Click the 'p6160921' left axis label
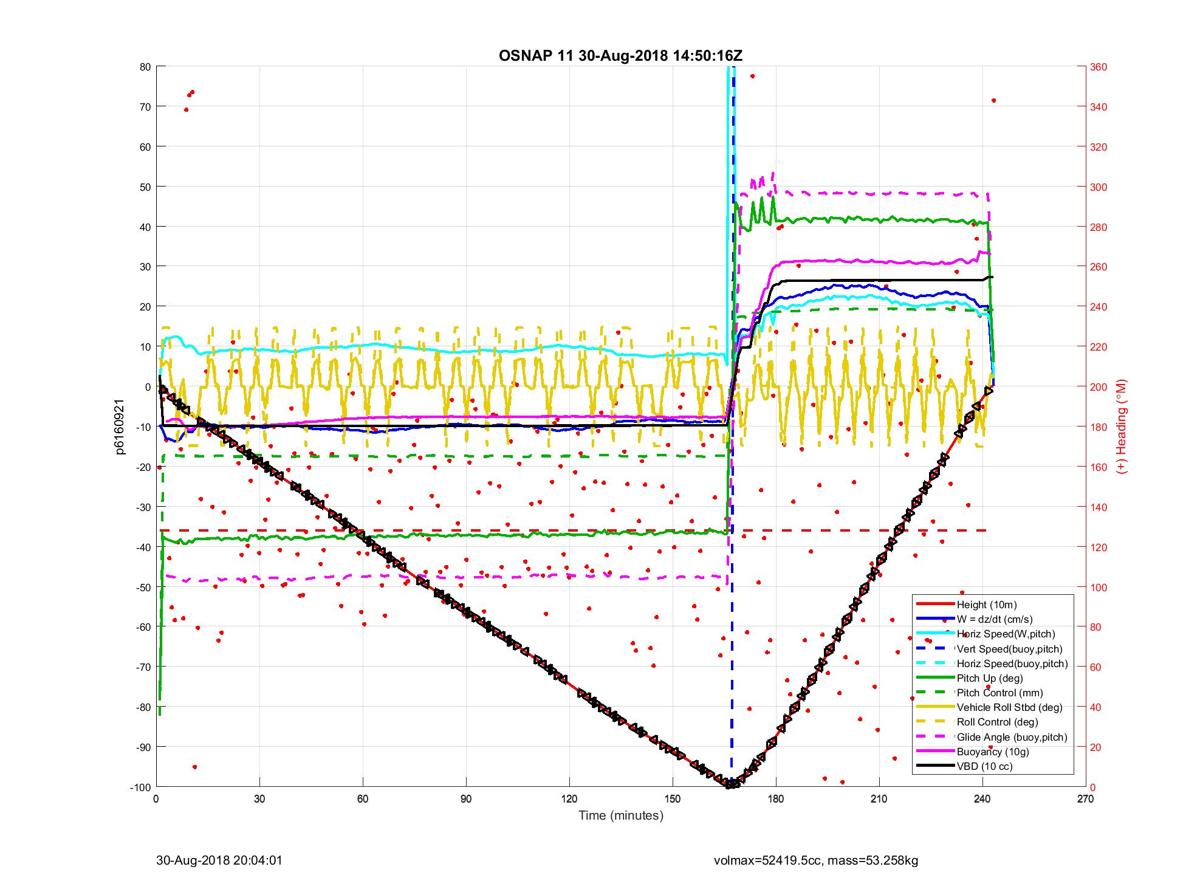The height and width of the screenshot is (885, 1200). tap(118, 427)
